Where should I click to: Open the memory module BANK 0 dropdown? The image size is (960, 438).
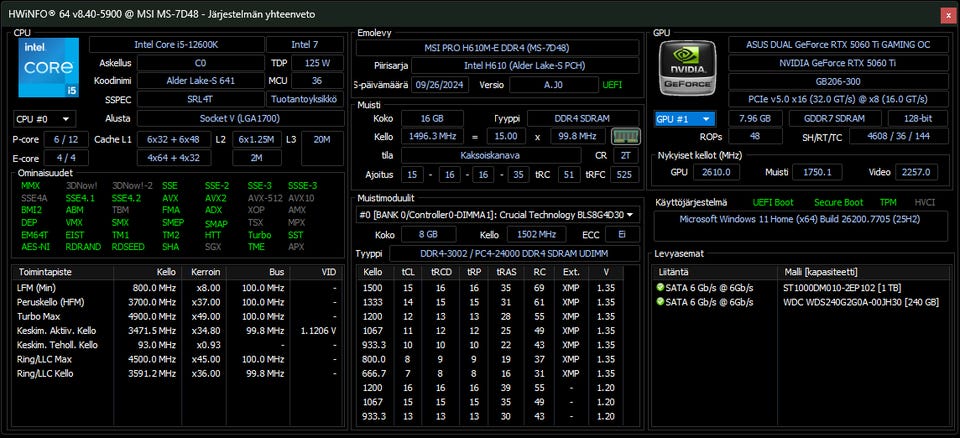point(498,215)
